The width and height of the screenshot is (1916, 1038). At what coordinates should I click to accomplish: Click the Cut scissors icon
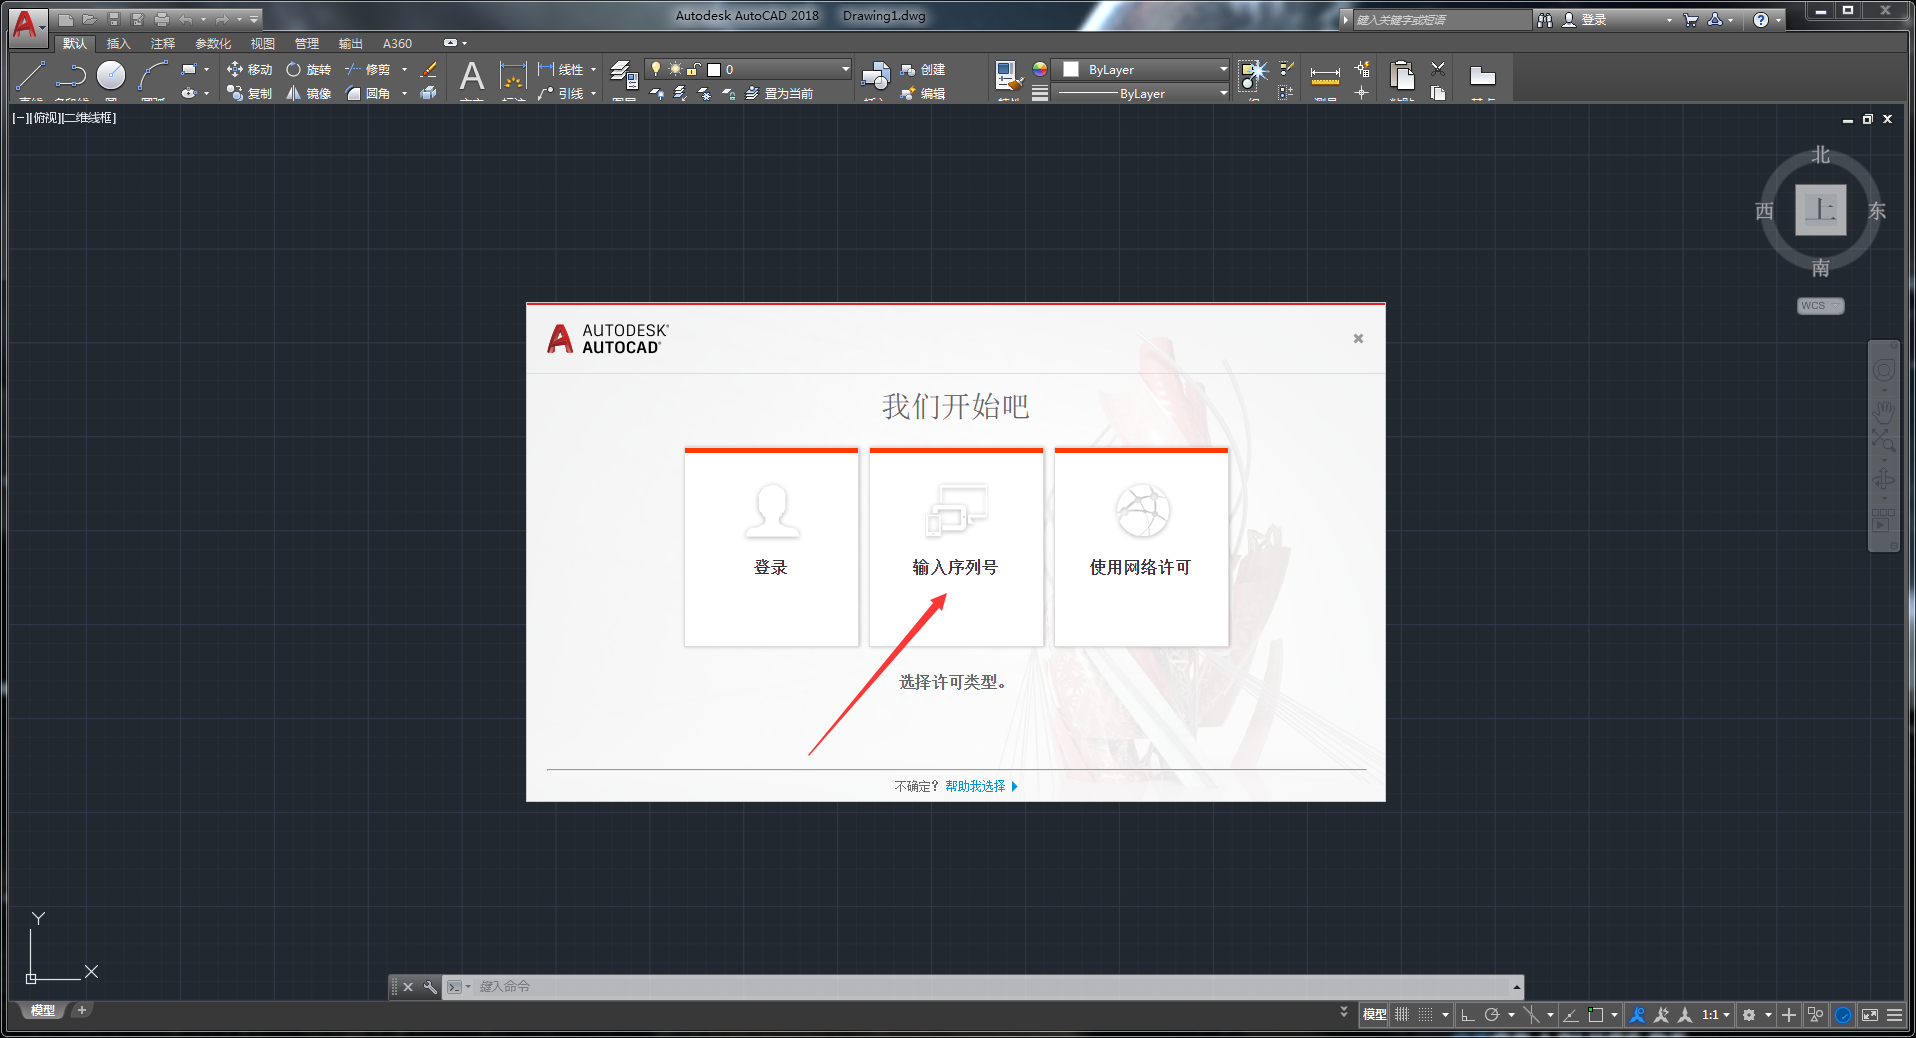tap(1438, 68)
